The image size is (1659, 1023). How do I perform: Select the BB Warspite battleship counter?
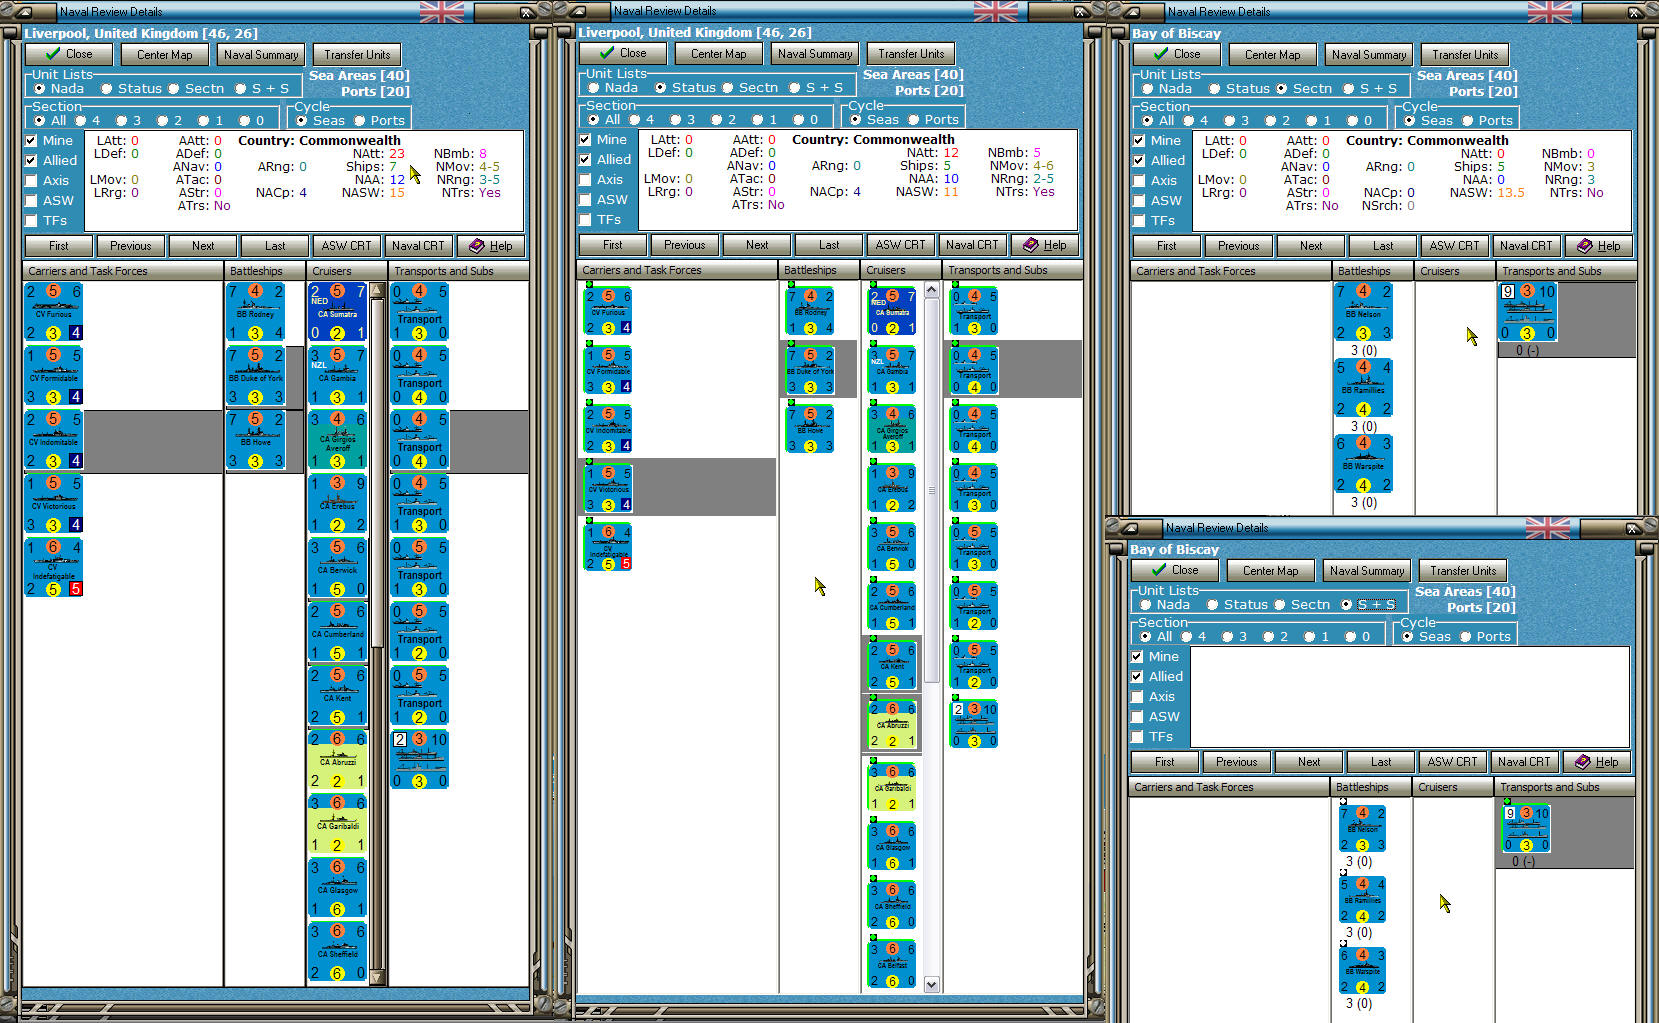click(1362, 465)
